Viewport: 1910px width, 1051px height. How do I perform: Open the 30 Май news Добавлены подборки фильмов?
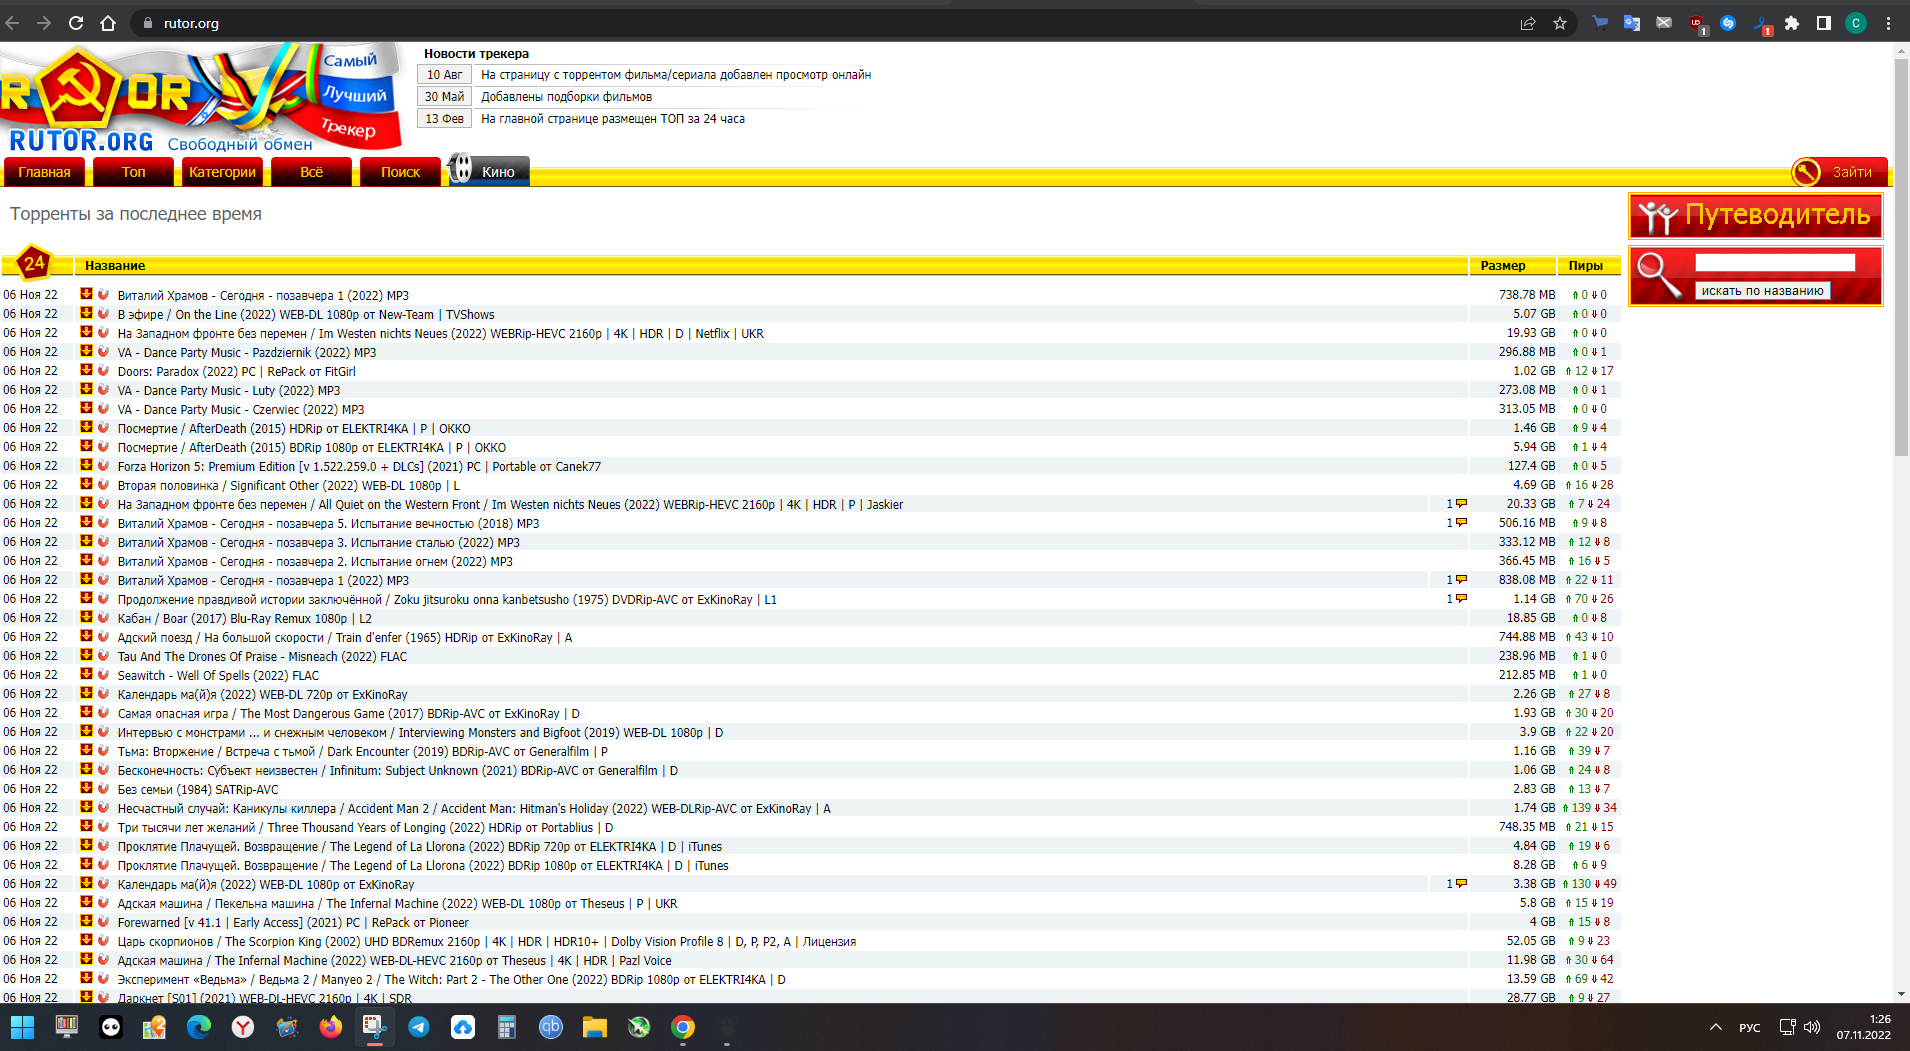(x=566, y=97)
